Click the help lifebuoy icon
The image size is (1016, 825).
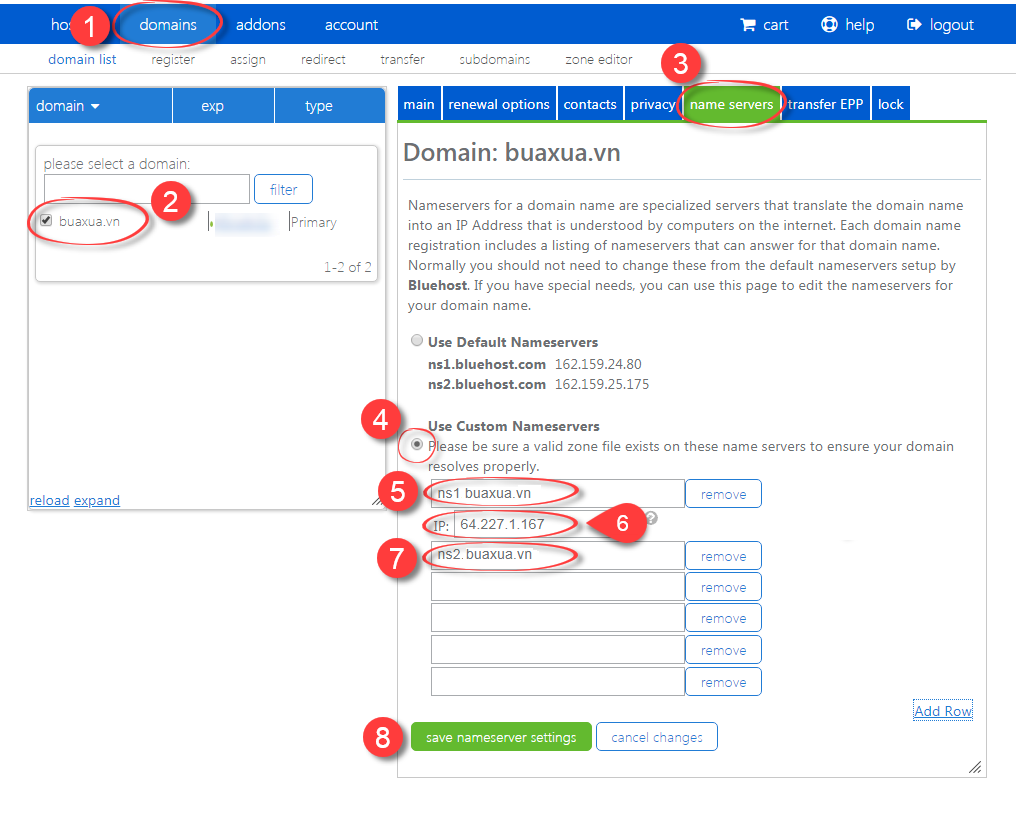coord(829,25)
